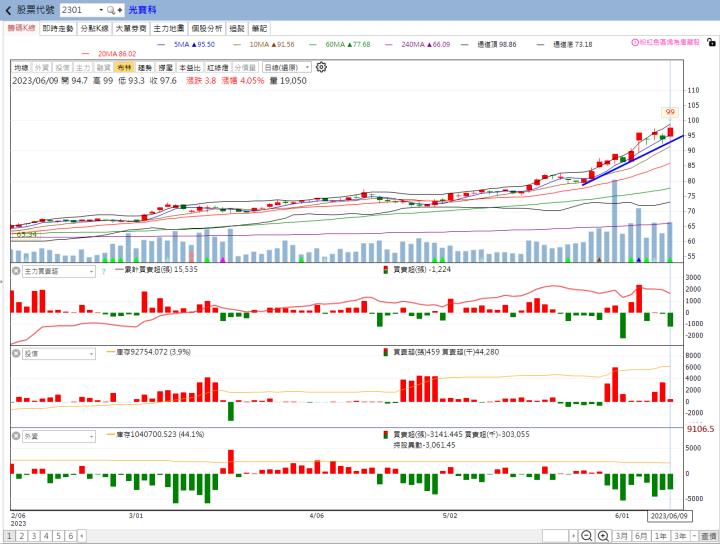Set range with the 3年 button
The image size is (720, 544).
(x=680, y=536)
